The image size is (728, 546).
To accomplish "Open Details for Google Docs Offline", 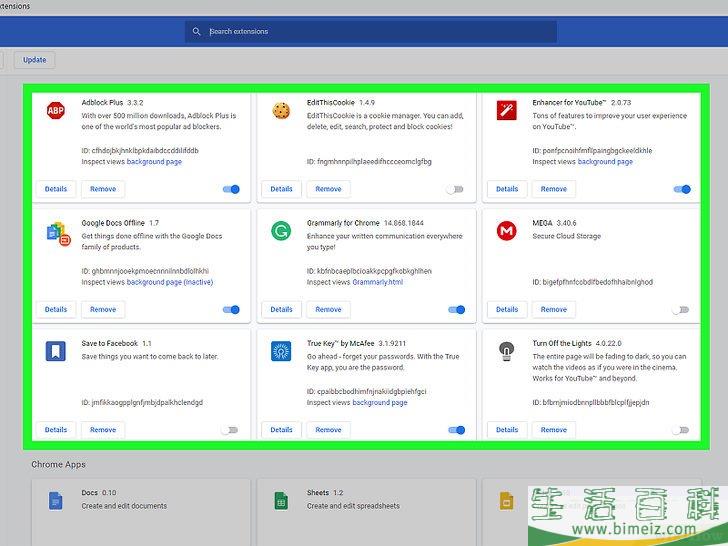I will pyautogui.click(x=56, y=309).
